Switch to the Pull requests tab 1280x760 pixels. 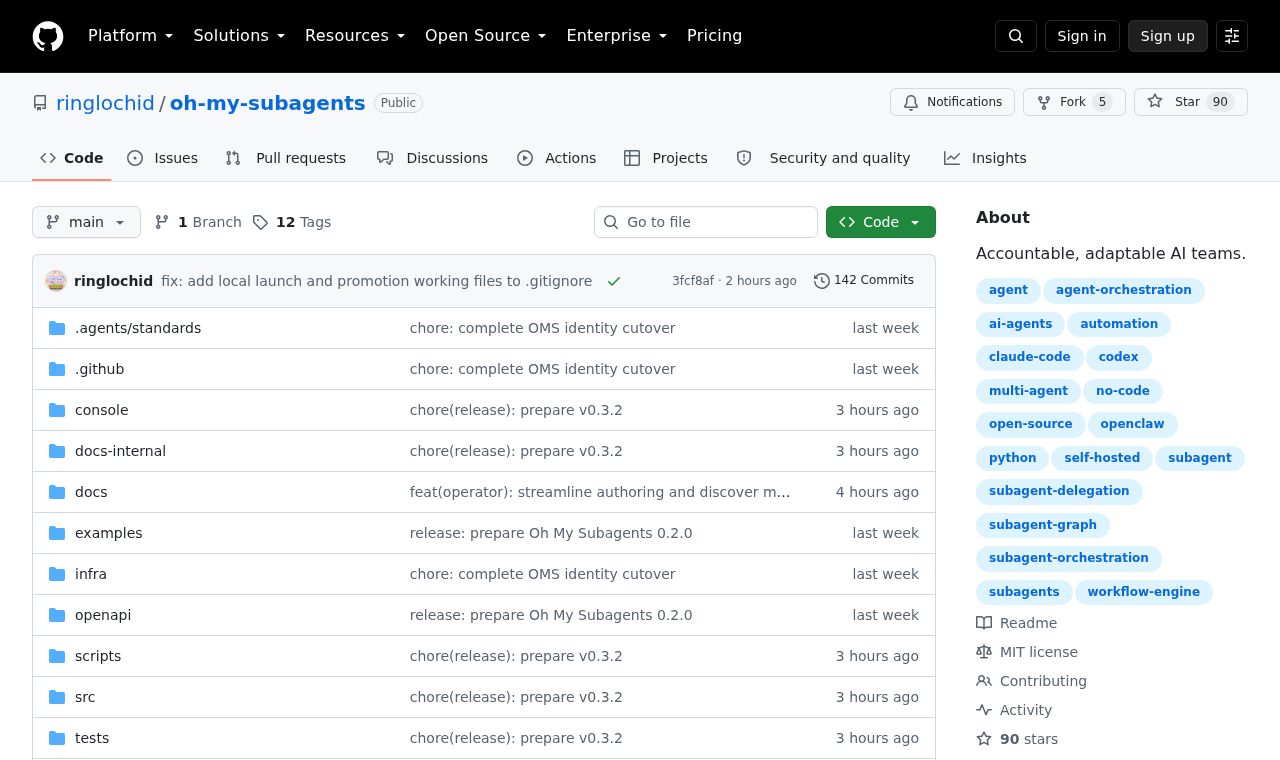coord(286,158)
